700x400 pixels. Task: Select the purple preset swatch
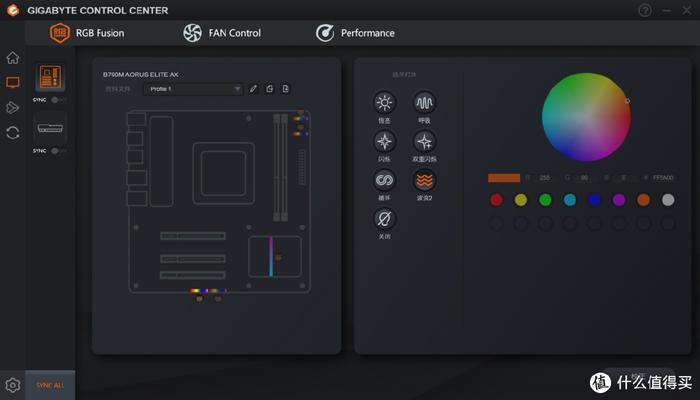[619, 200]
